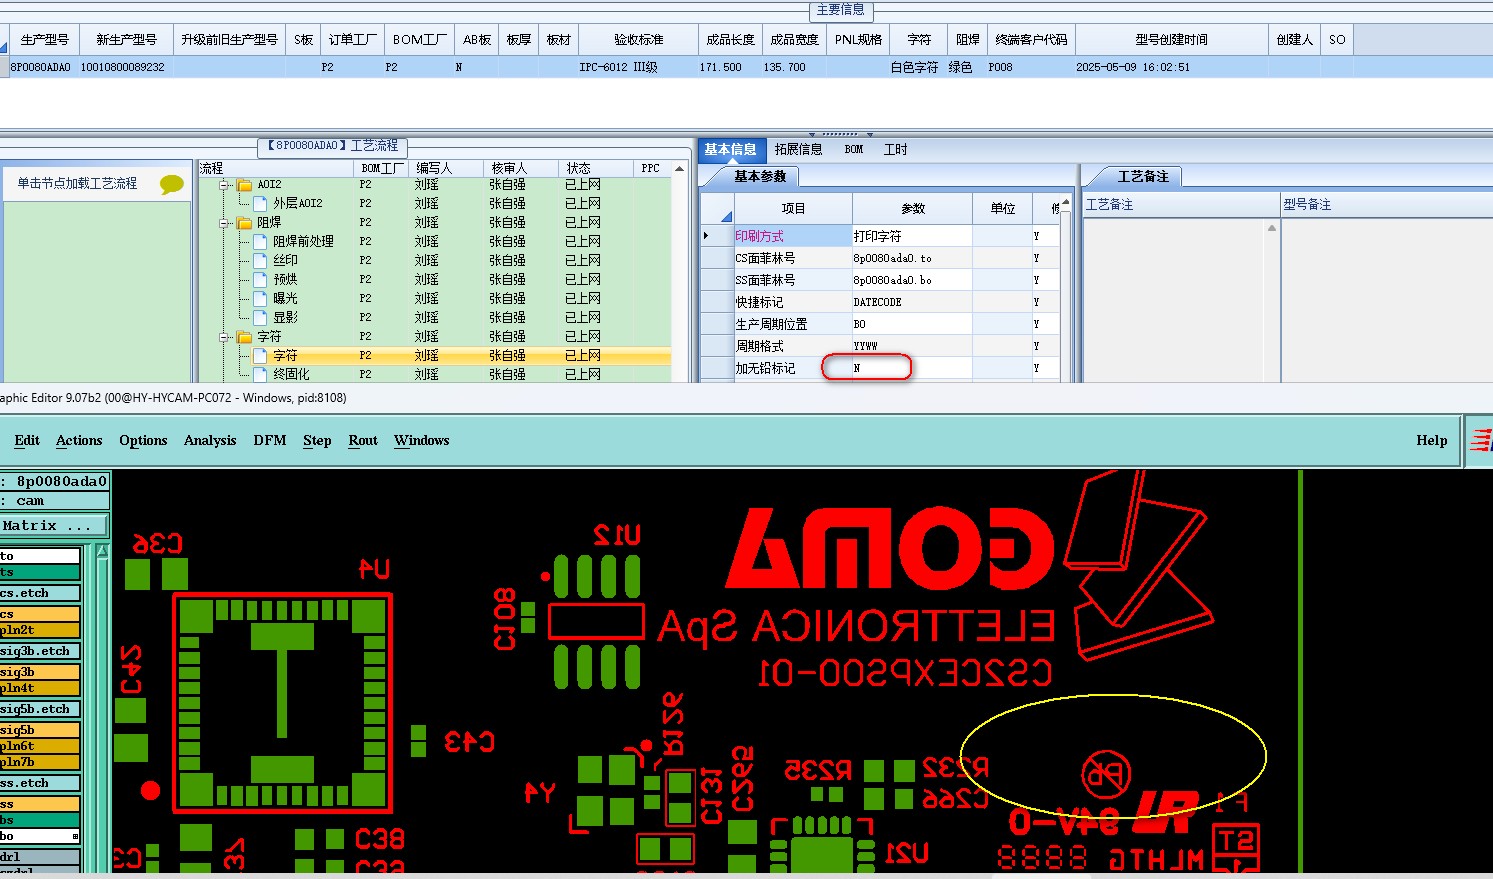Select the 'bo' layer
The image size is (1493, 879).
[x=40, y=836]
